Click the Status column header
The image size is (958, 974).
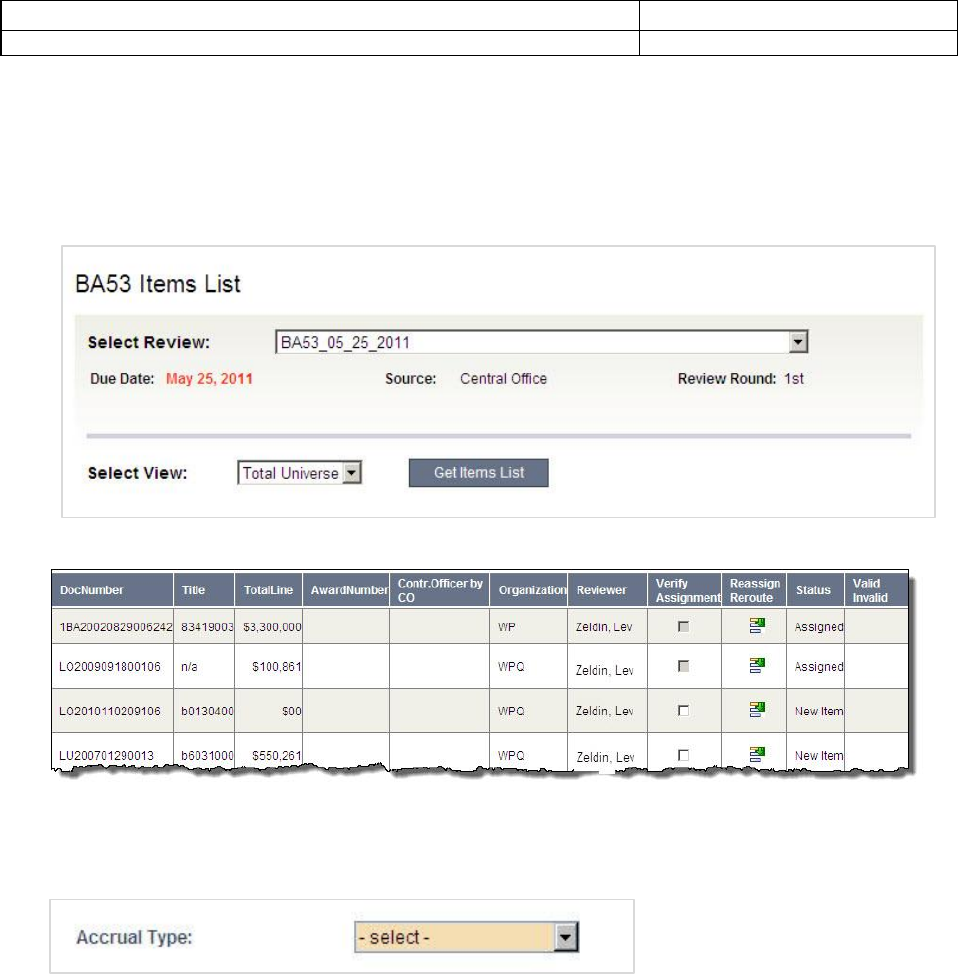(x=813, y=589)
